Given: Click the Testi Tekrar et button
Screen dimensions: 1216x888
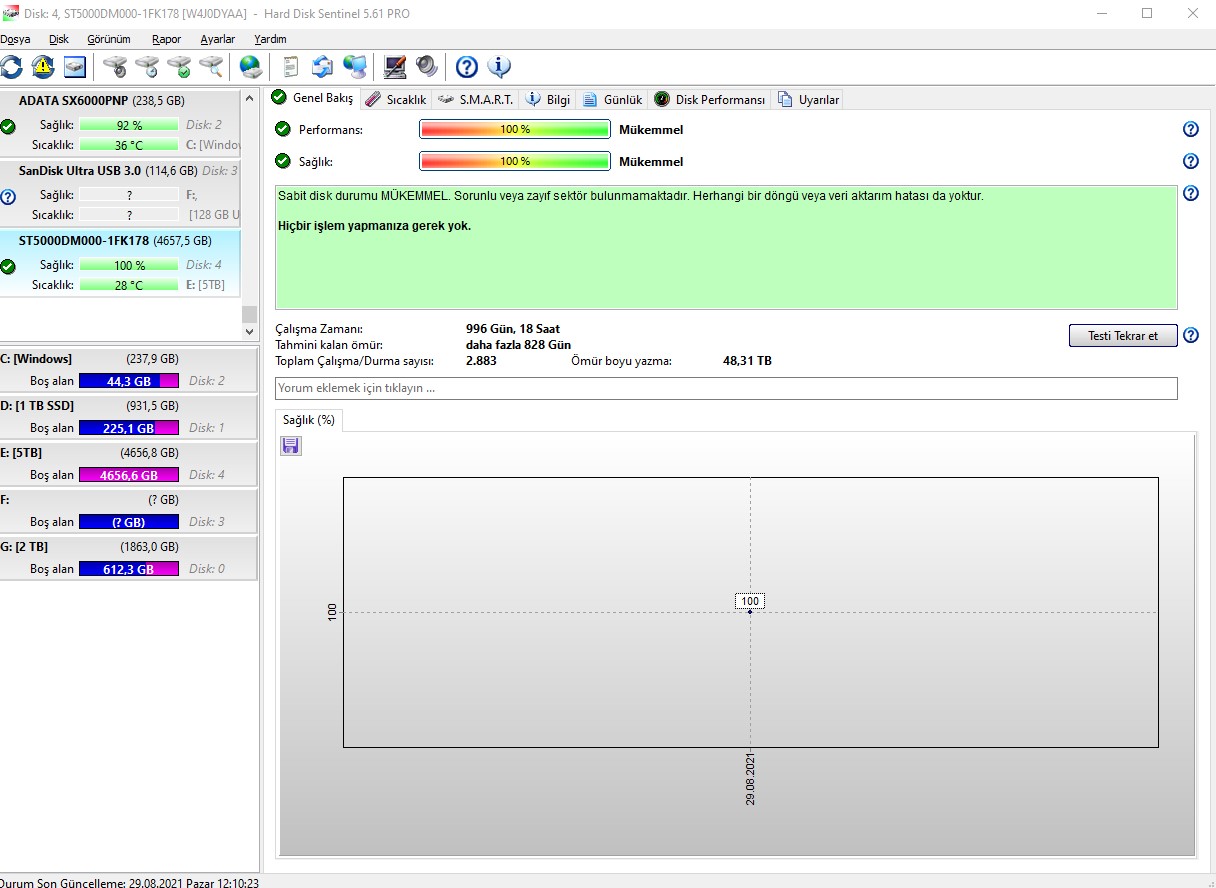Looking at the screenshot, I should (1123, 336).
